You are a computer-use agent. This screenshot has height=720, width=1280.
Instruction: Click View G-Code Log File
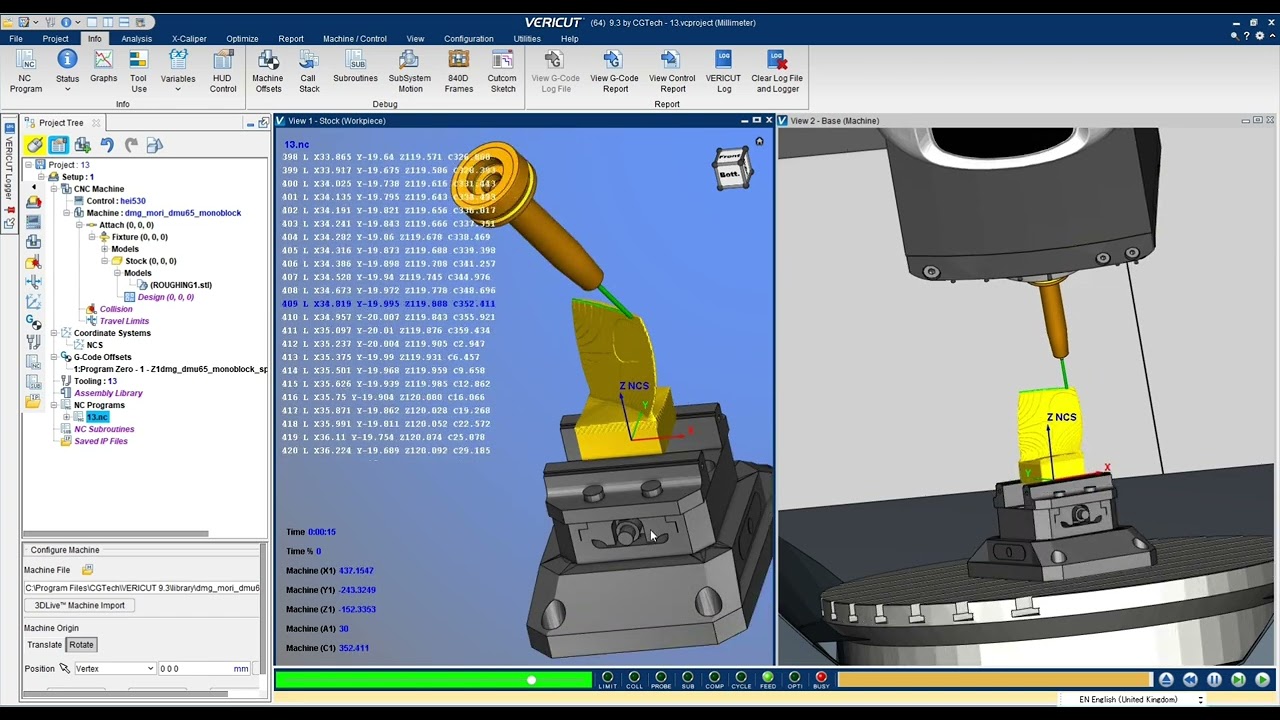coord(556,72)
